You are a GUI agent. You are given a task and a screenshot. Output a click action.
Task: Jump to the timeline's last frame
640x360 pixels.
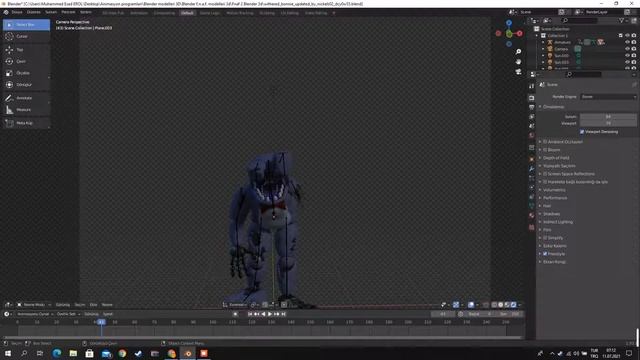tap(283, 314)
